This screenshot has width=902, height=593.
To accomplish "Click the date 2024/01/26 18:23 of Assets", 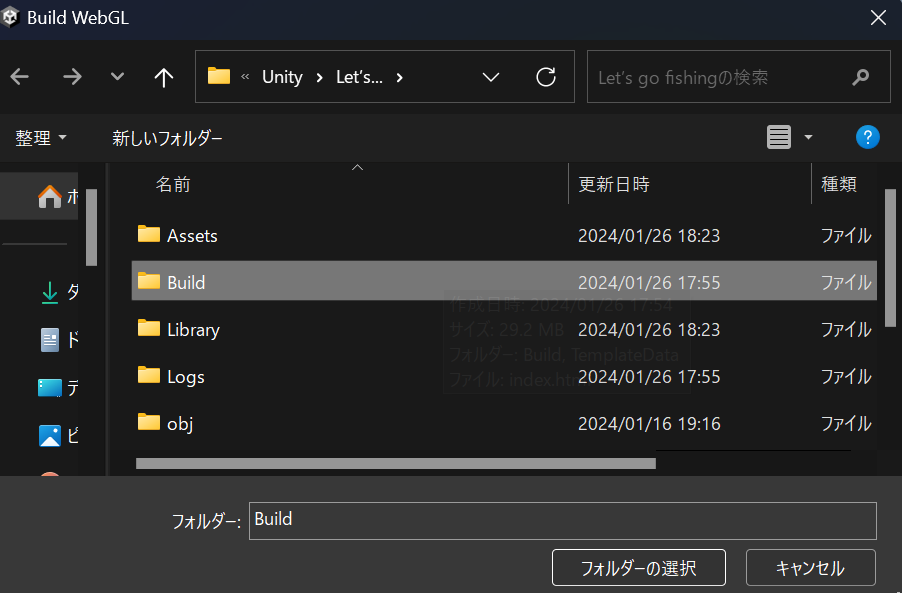I will (649, 236).
